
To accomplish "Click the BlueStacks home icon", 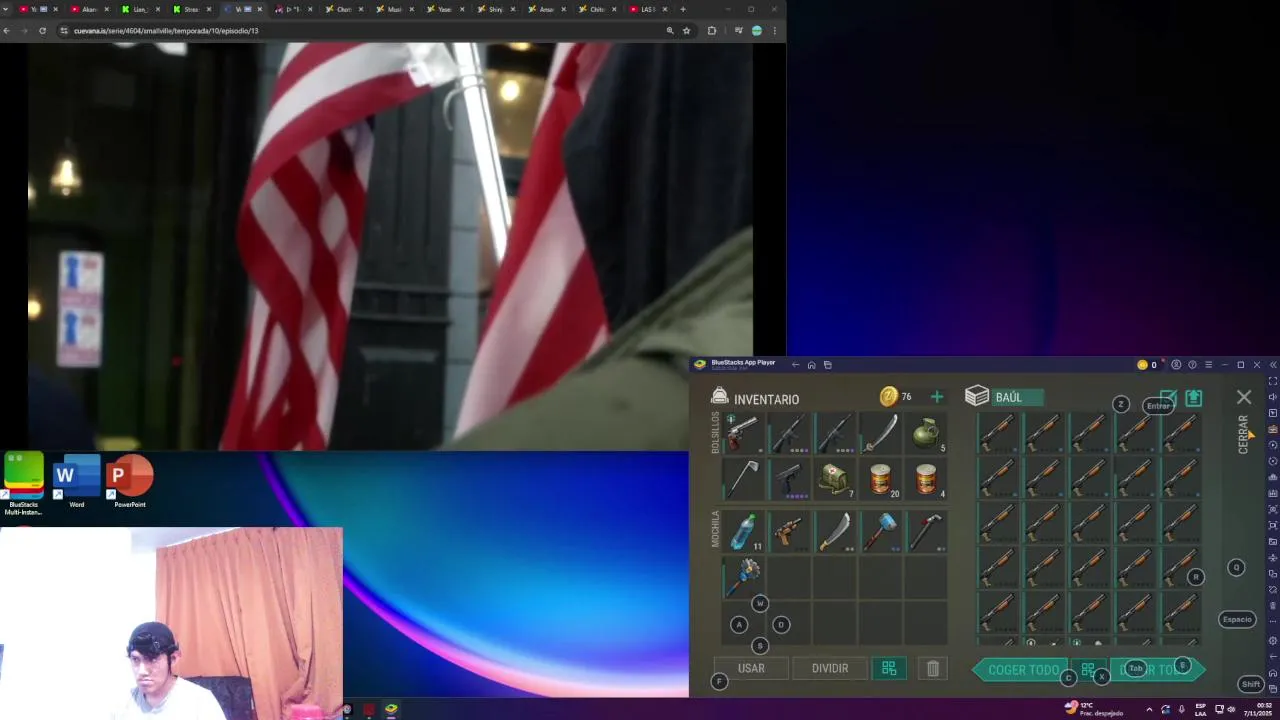I will [811, 365].
